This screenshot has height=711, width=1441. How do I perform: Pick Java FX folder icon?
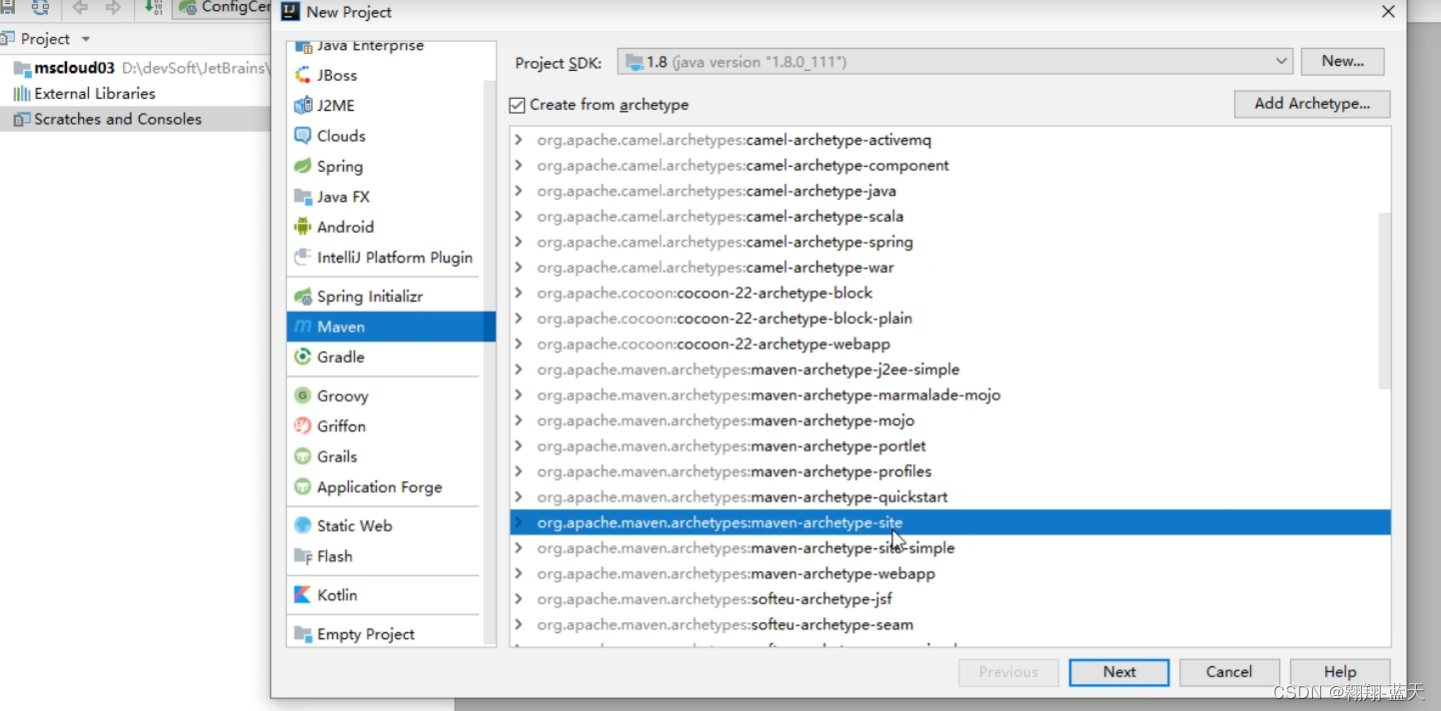point(303,197)
